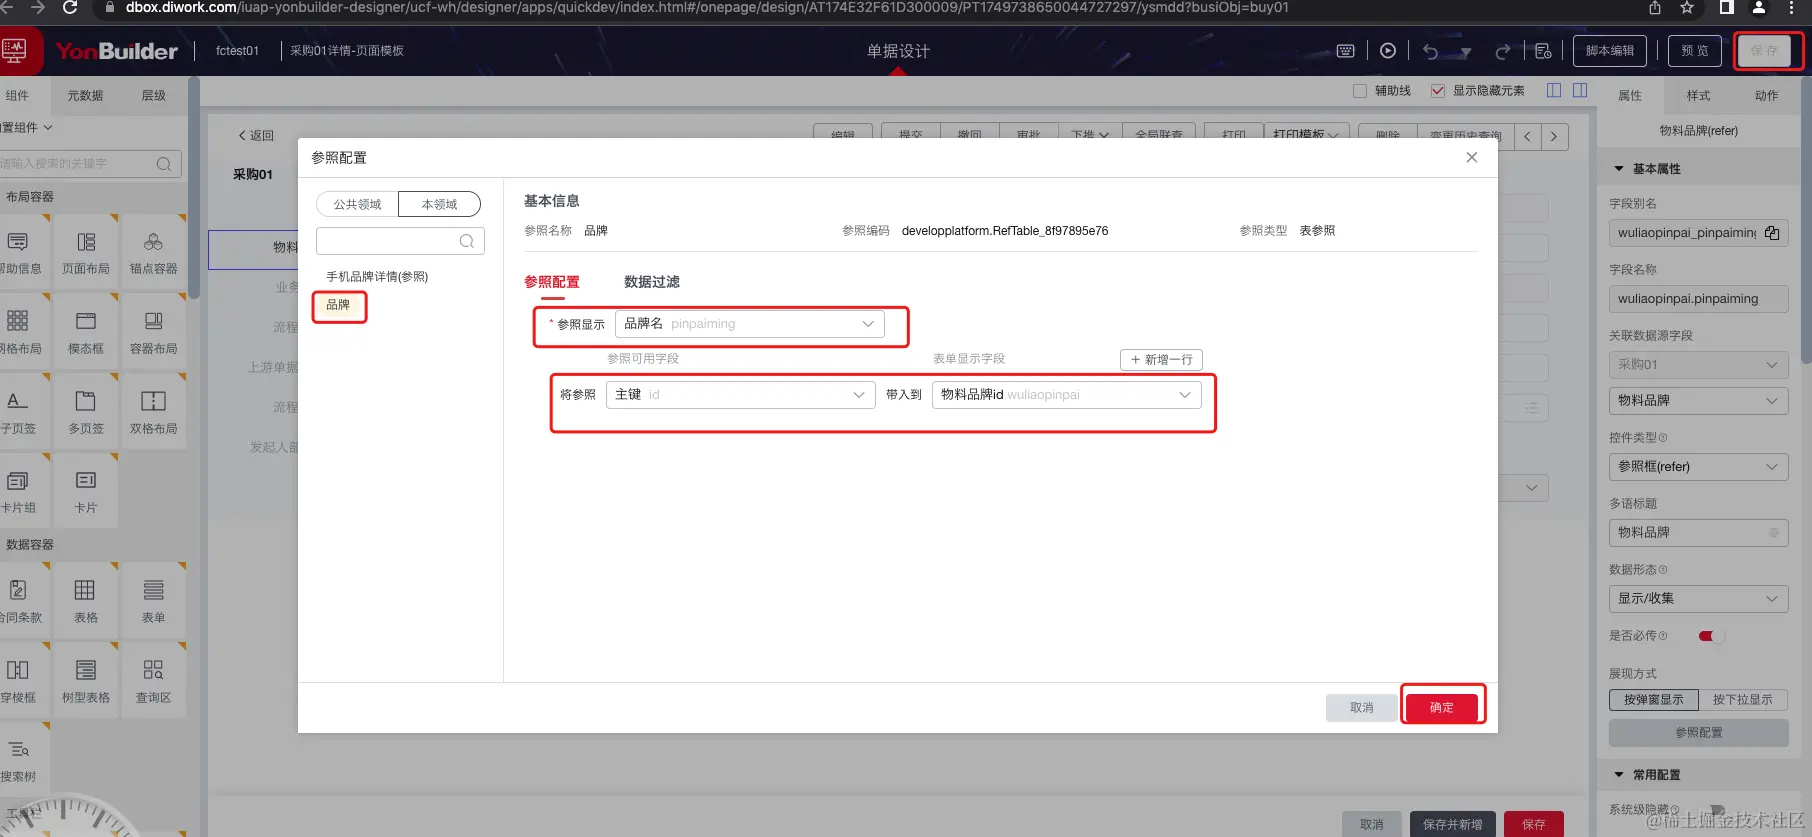Open the 采购01 data source dropdown
The height and width of the screenshot is (837, 1812).
(x=1698, y=365)
